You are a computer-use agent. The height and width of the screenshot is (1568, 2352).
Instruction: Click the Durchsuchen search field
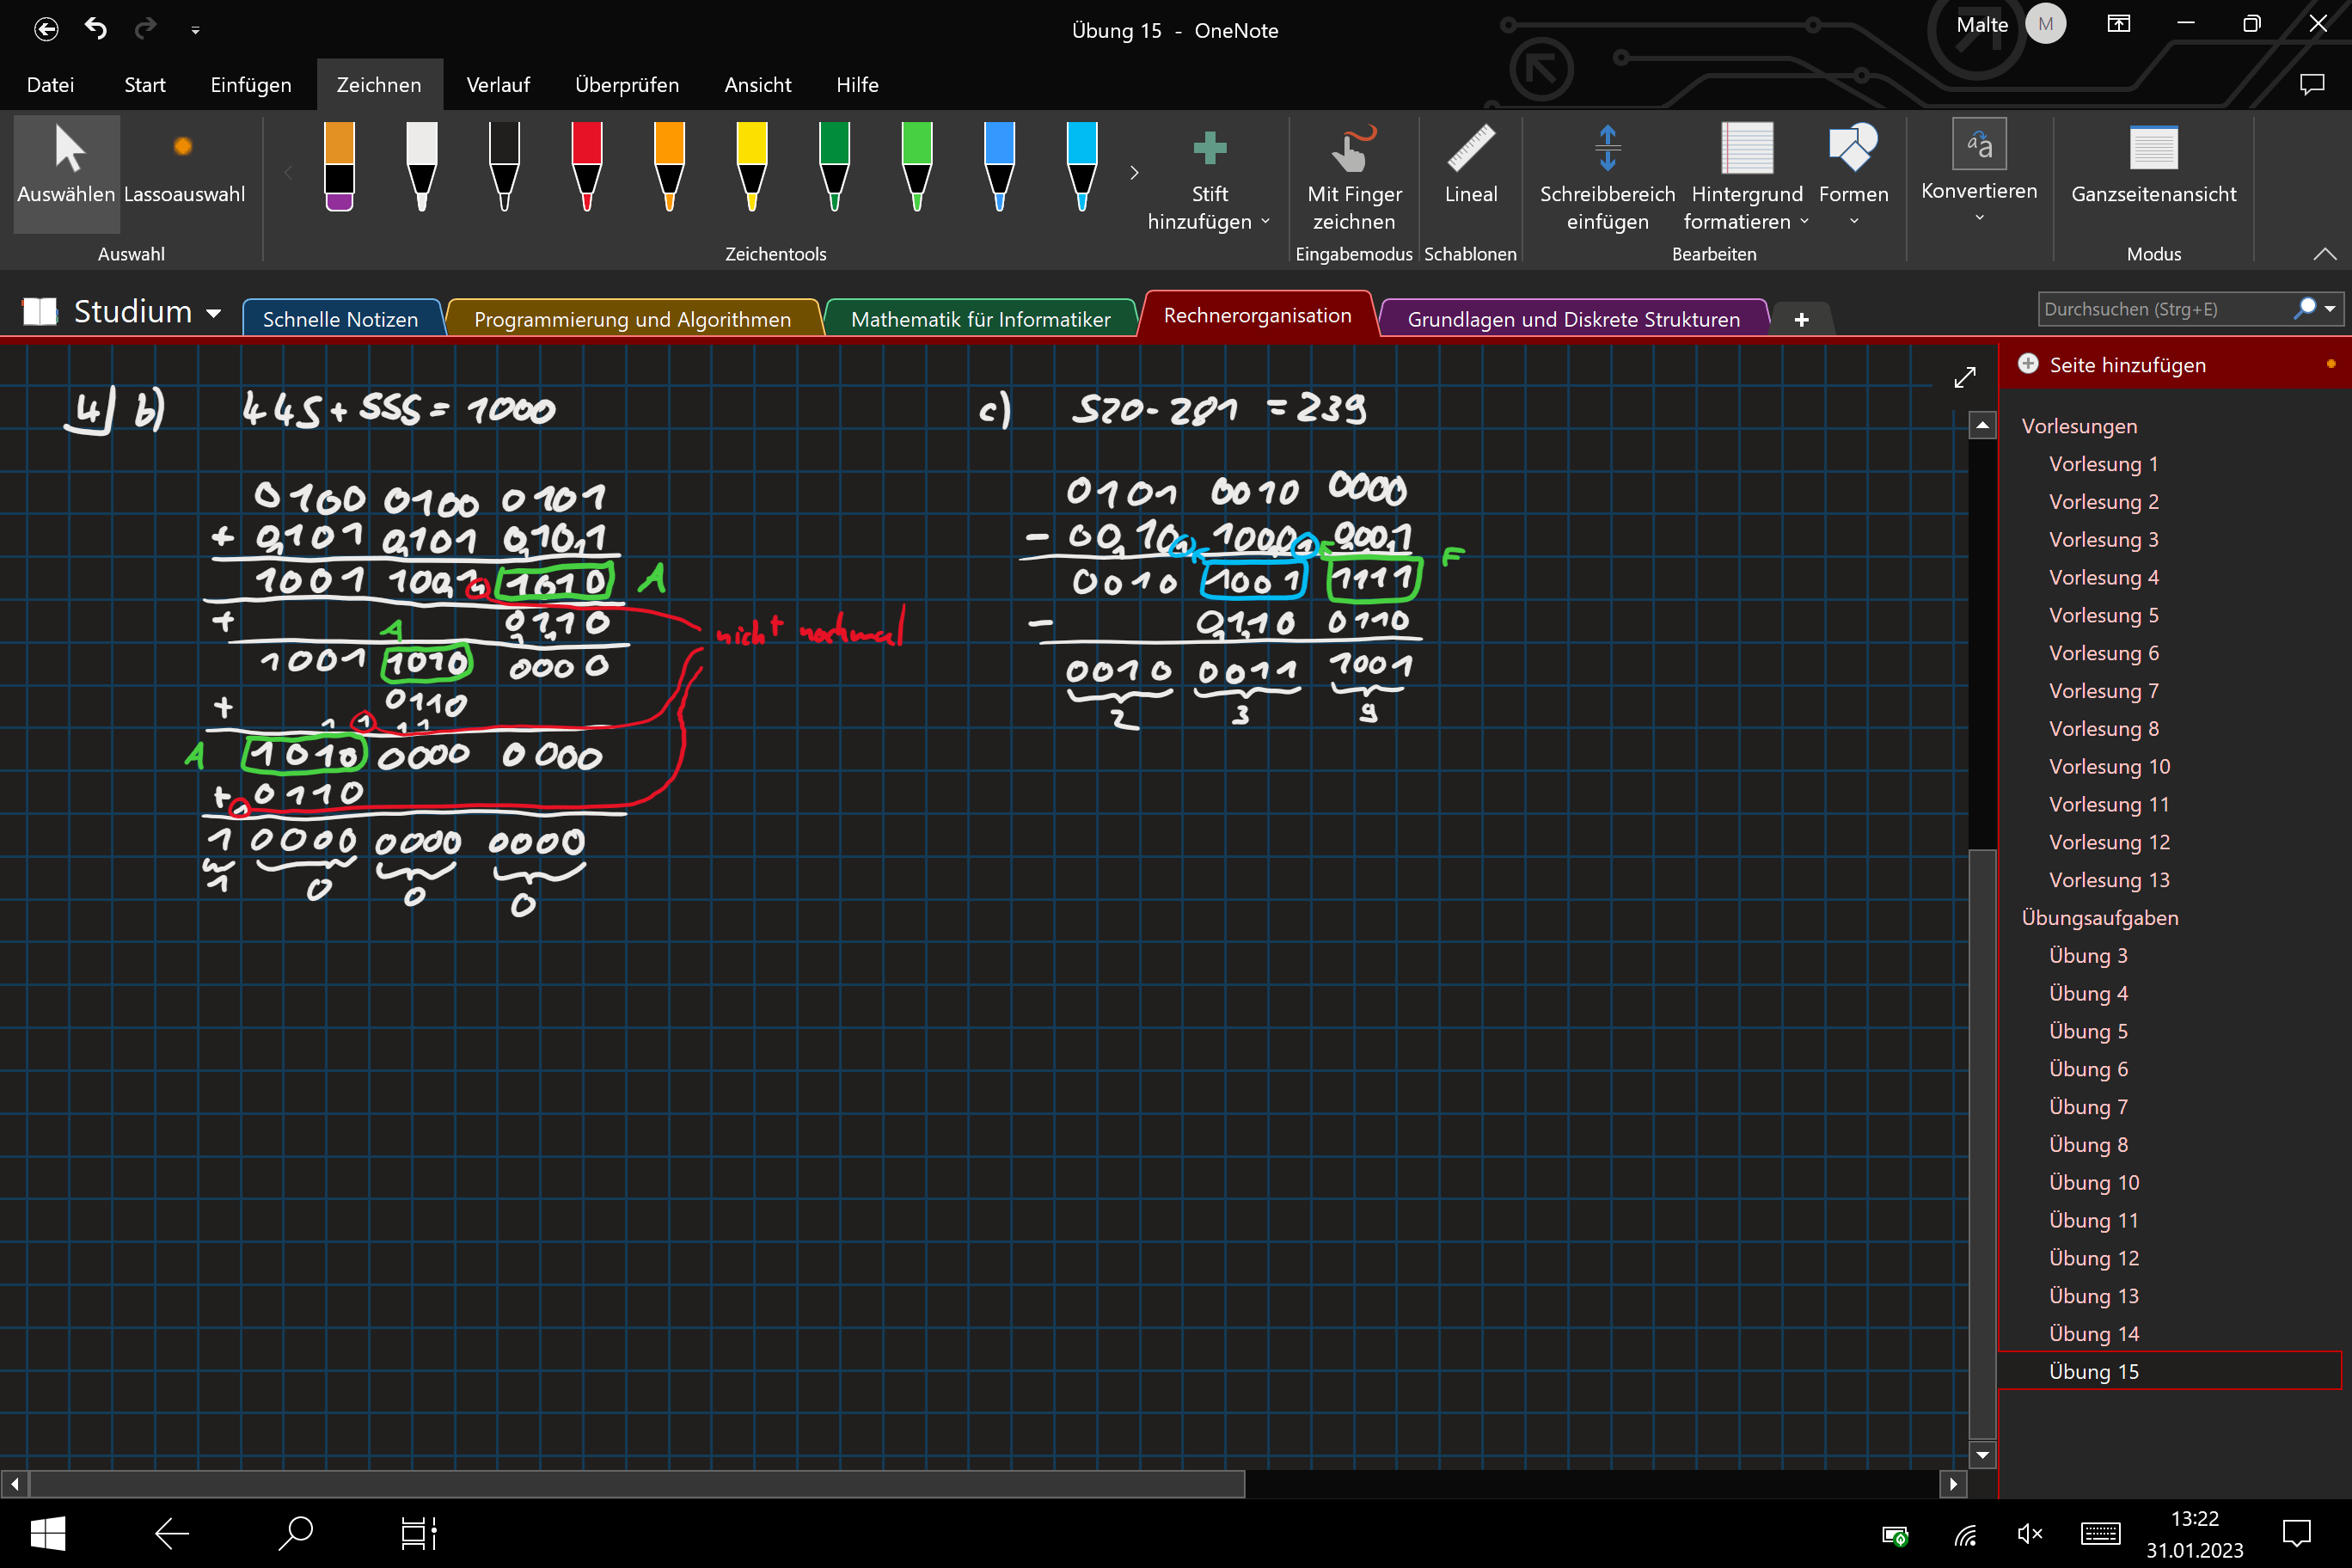(2165, 309)
